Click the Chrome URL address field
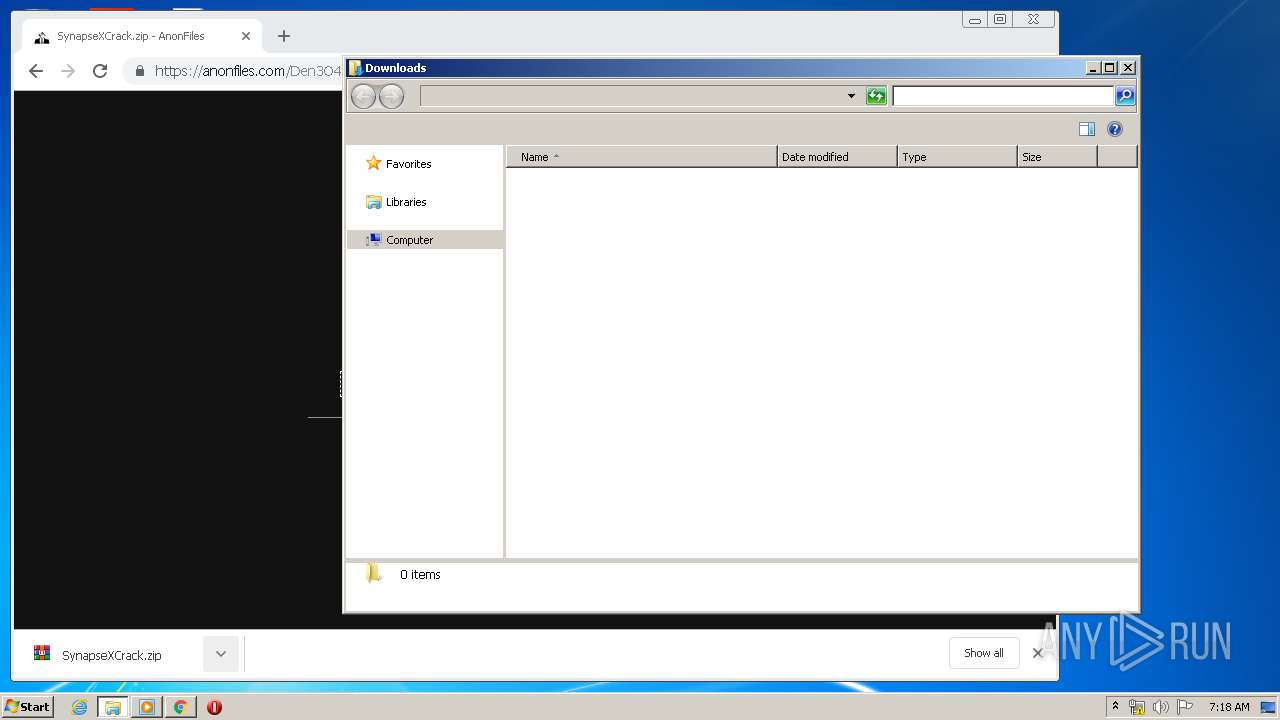The height and width of the screenshot is (720, 1280). [248, 71]
